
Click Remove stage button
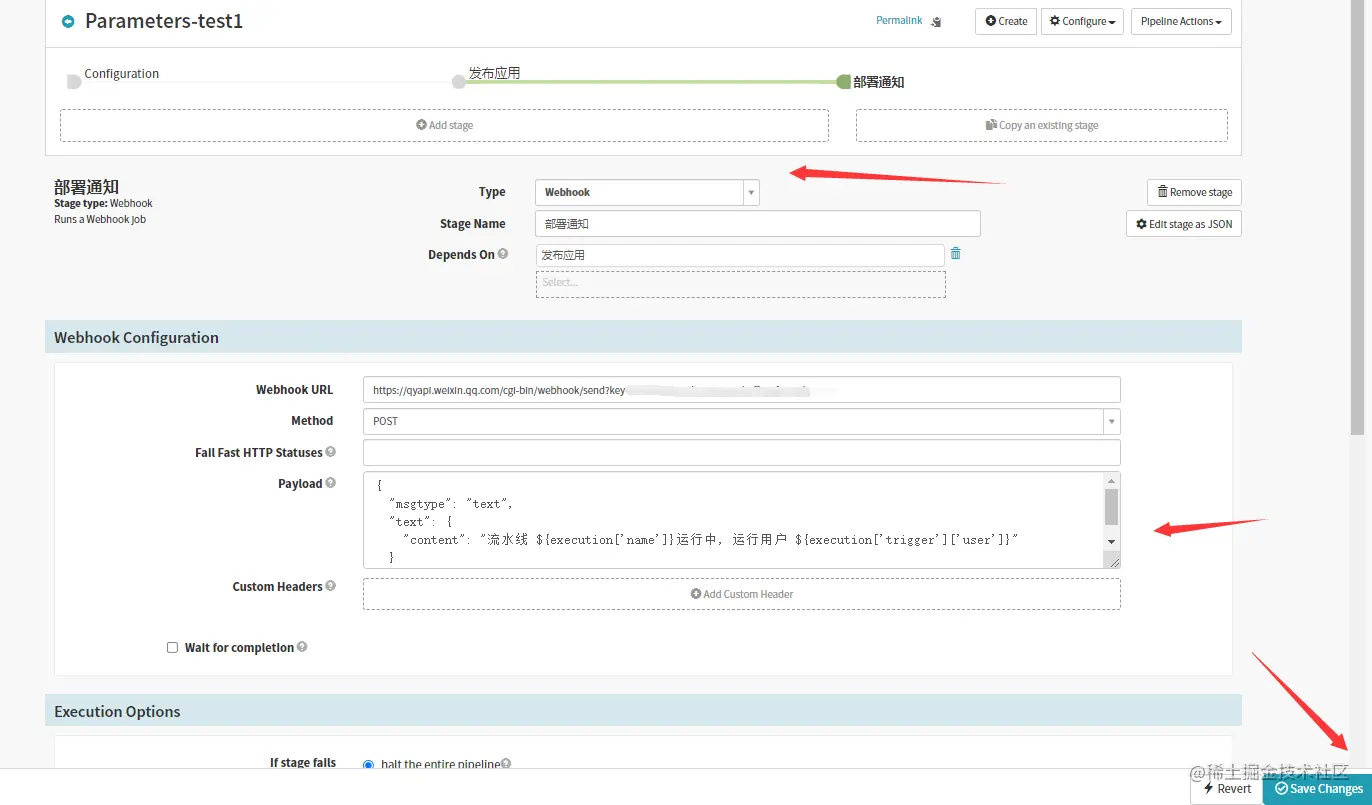pyautogui.click(x=1194, y=192)
